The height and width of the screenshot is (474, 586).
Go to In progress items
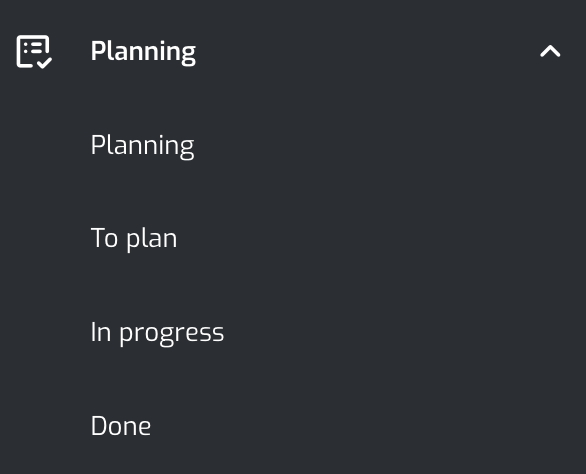point(157,332)
